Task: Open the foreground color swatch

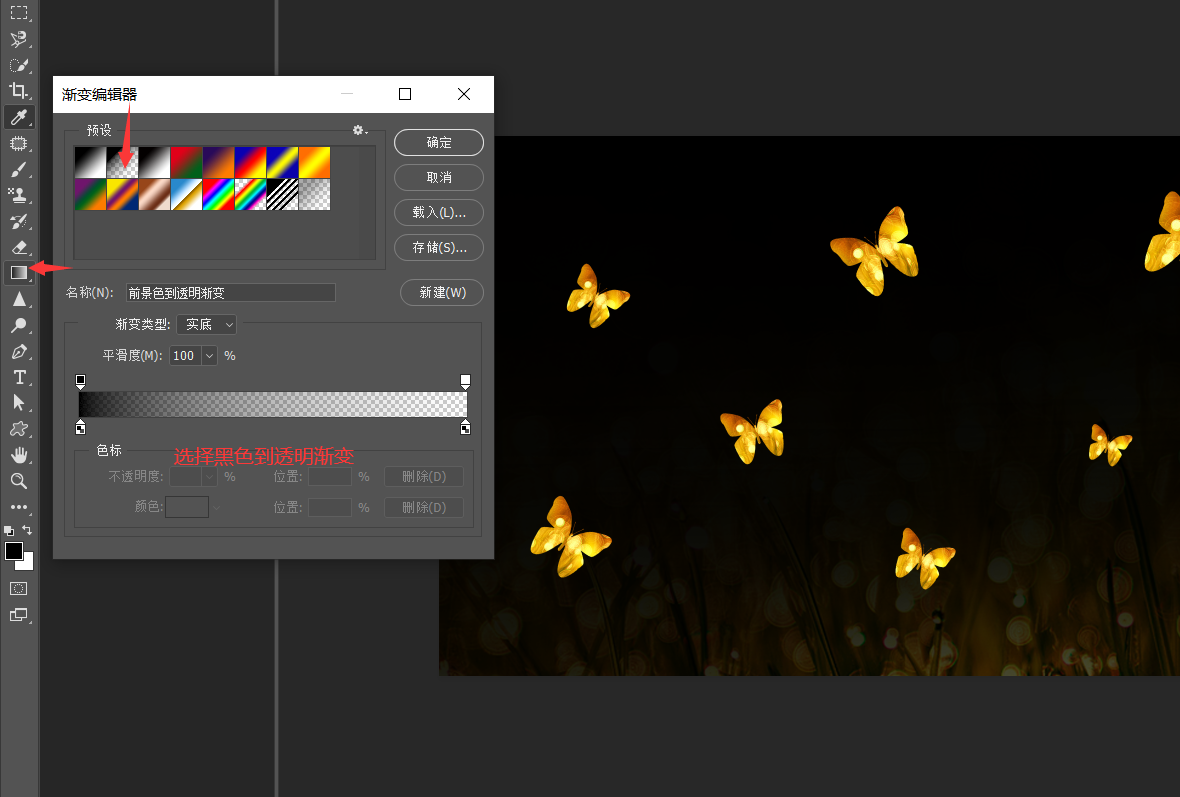Action: 13,551
